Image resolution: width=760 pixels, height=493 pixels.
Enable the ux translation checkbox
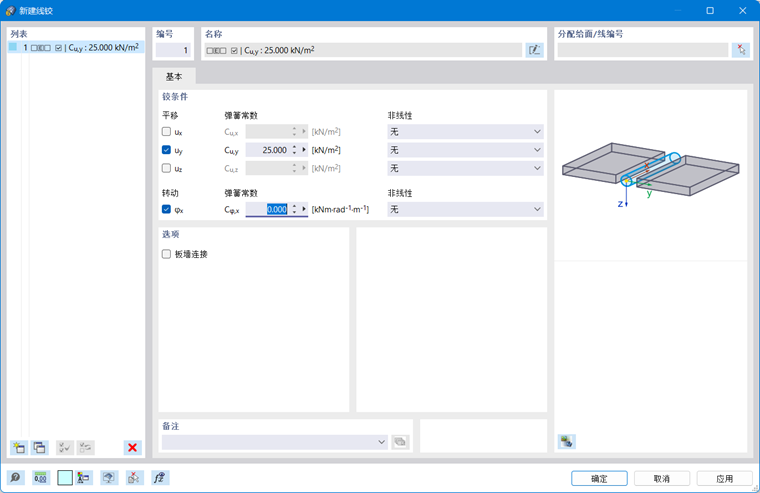point(166,131)
